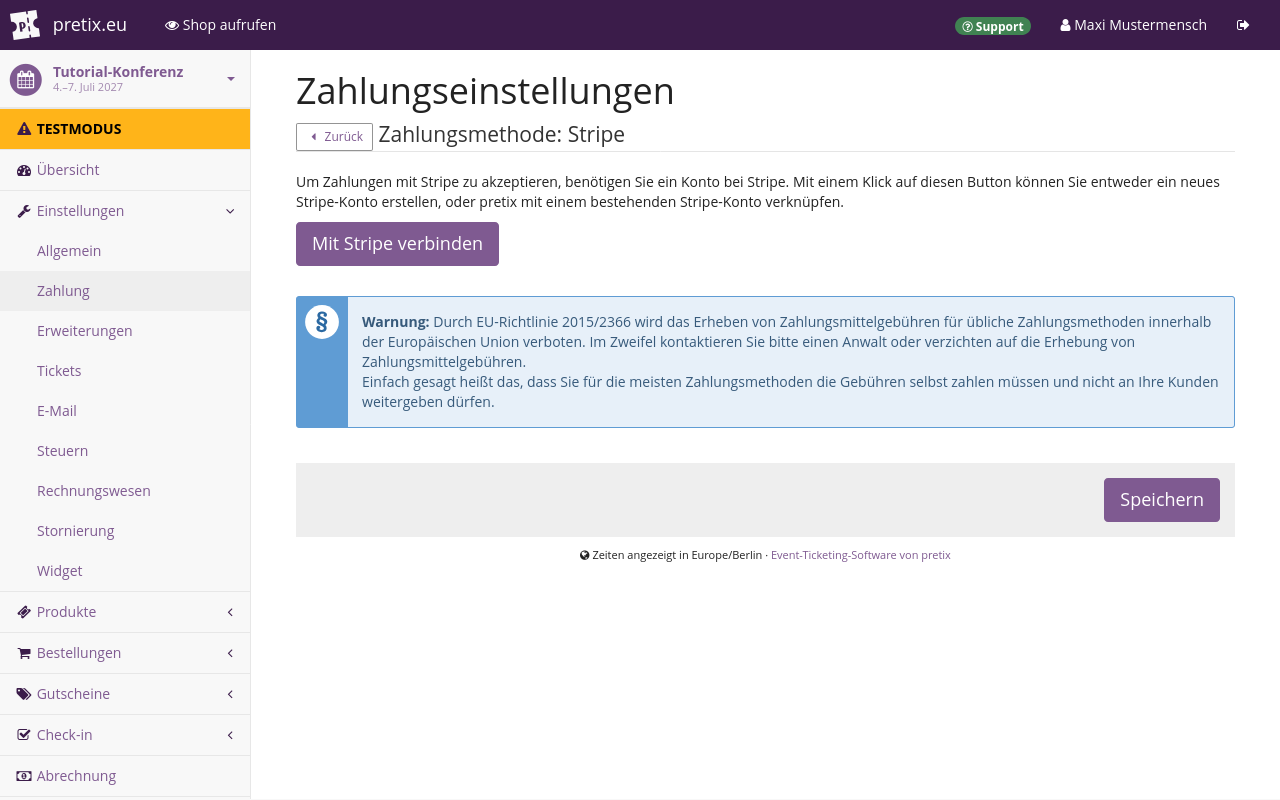Expand the Gutscheine submenu chevron
The height and width of the screenshot is (800, 1280).
tap(230, 694)
